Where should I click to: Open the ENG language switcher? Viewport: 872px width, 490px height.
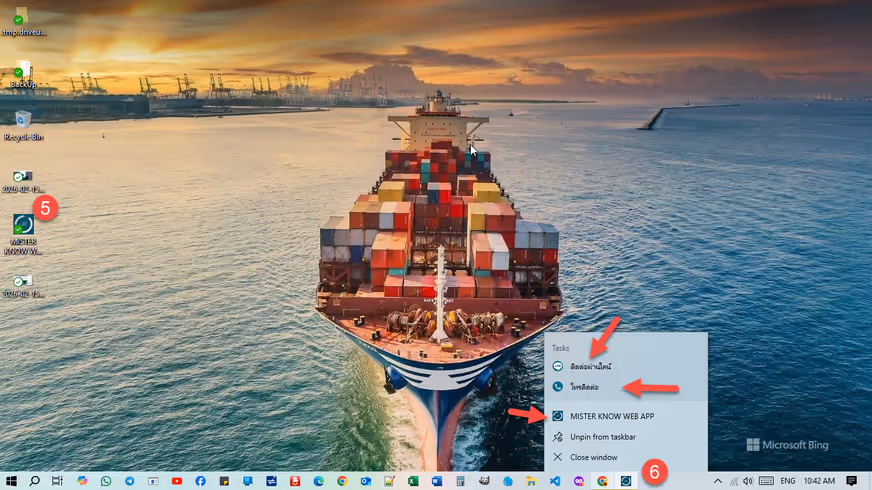coord(788,481)
